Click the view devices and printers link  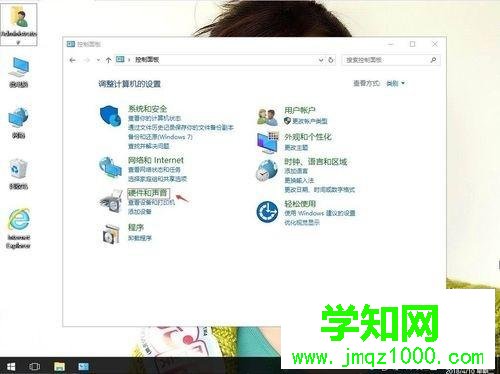click(151, 202)
